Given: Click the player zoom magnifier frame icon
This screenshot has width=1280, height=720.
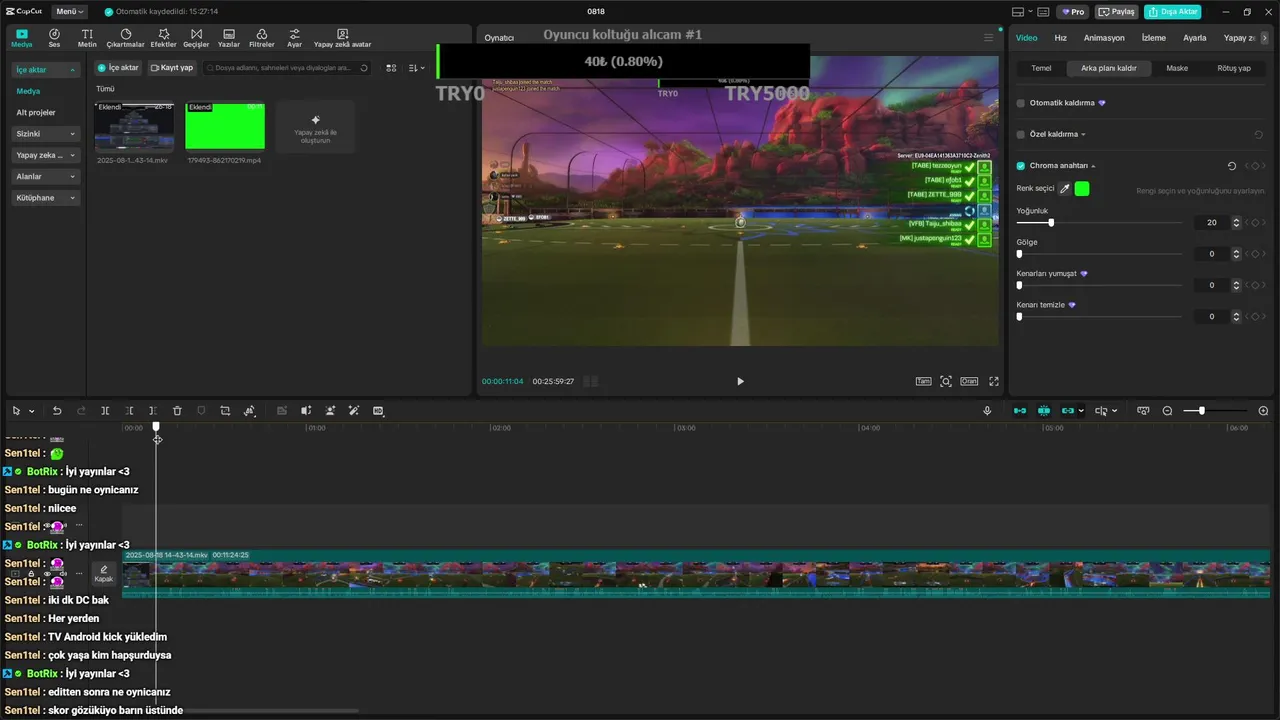Looking at the screenshot, I should 946,381.
